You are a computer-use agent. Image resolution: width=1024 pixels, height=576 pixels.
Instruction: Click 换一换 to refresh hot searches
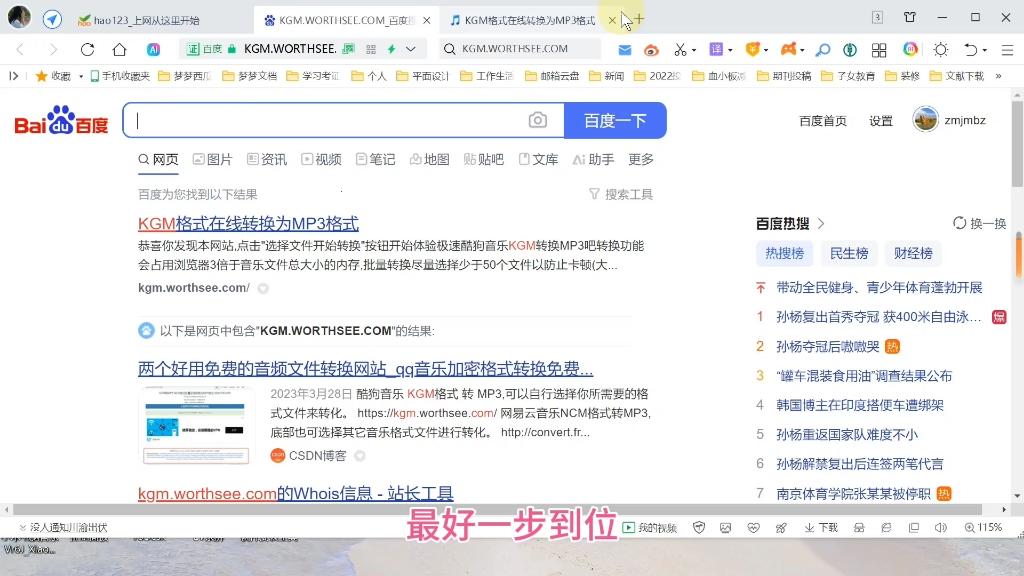click(x=980, y=223)
